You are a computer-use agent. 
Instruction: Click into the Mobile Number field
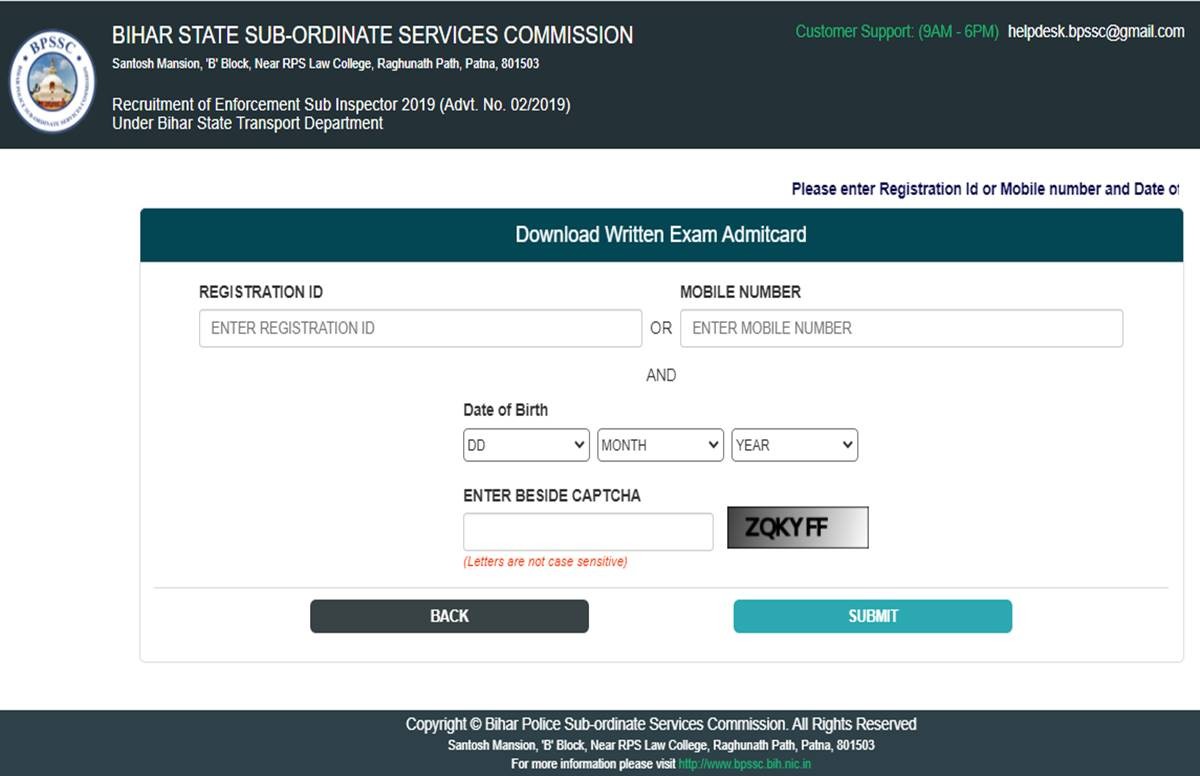pos(900,328)
